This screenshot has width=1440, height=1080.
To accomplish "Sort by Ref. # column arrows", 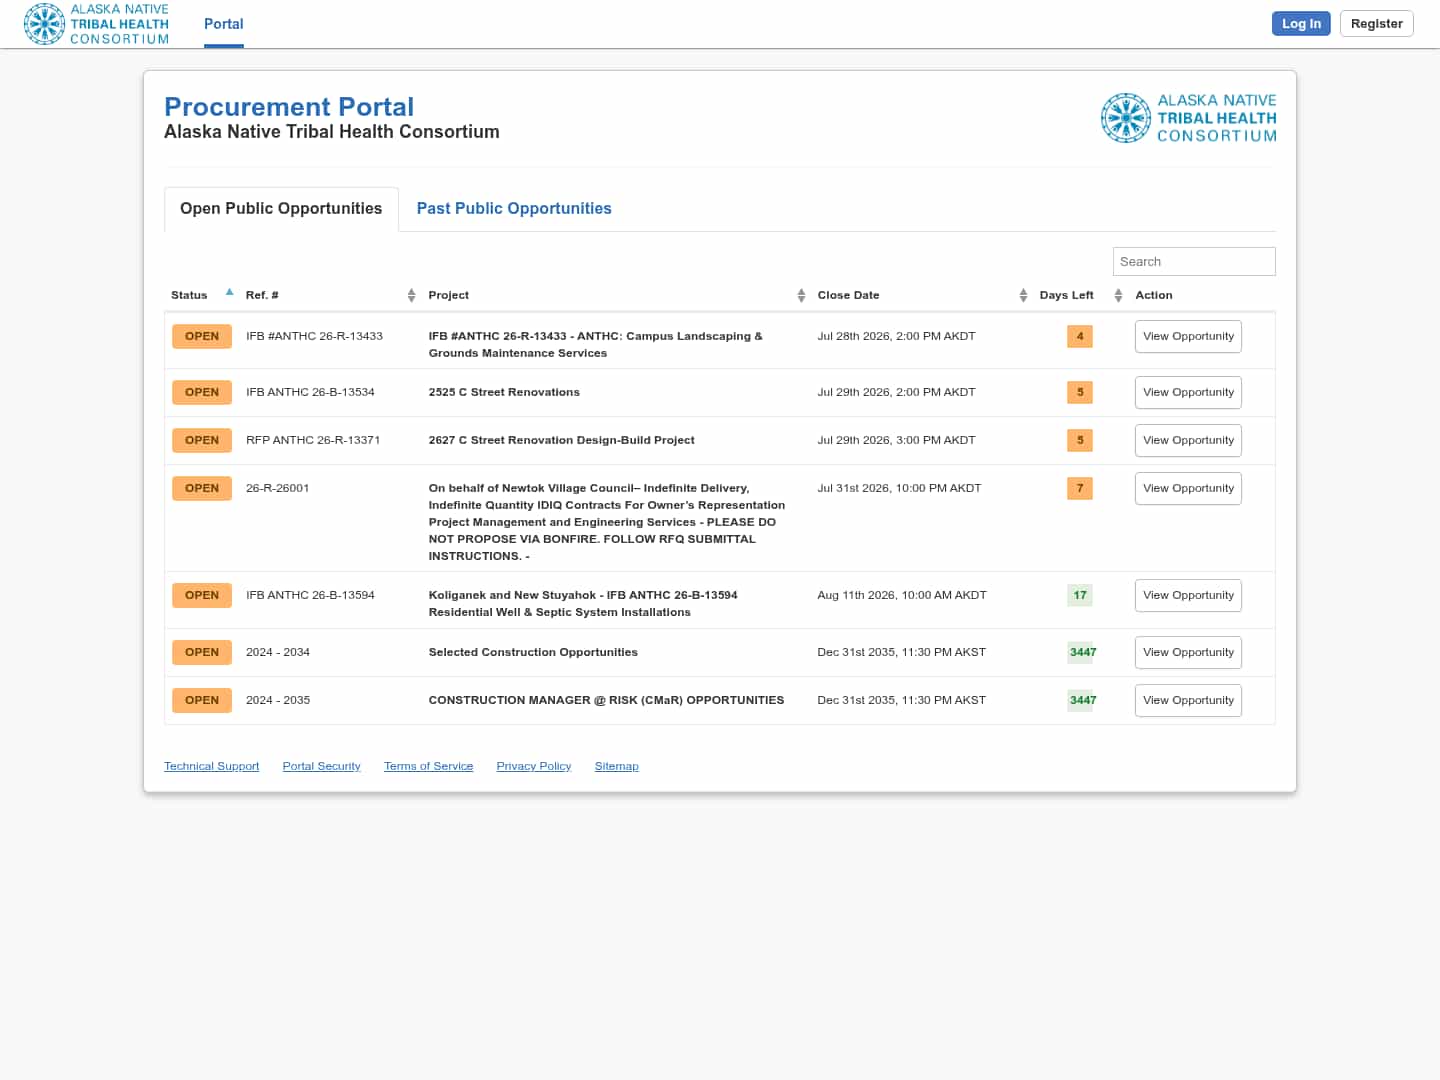I will [x=411, y=295].
